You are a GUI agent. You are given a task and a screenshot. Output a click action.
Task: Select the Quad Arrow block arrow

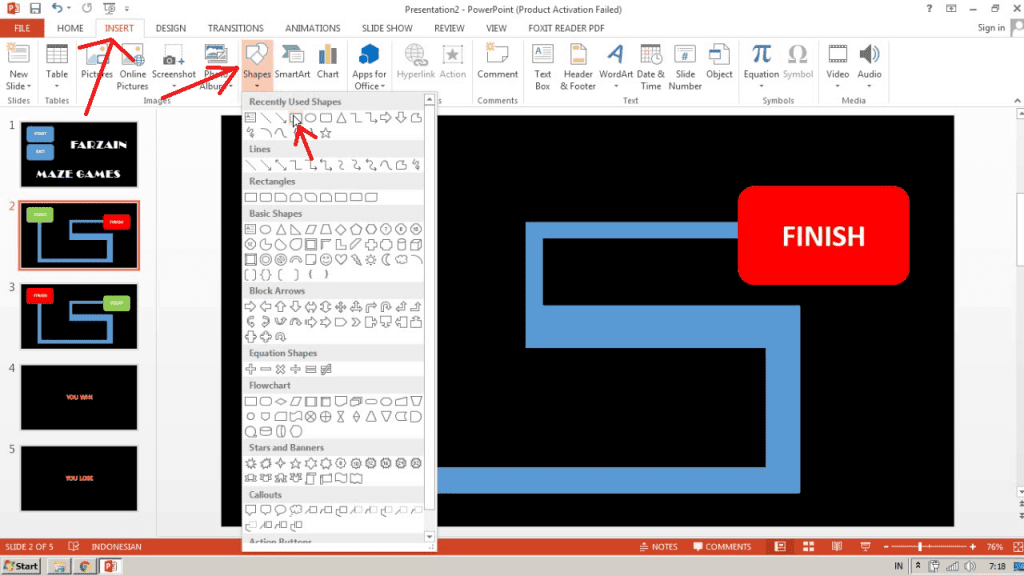[341, 306]
